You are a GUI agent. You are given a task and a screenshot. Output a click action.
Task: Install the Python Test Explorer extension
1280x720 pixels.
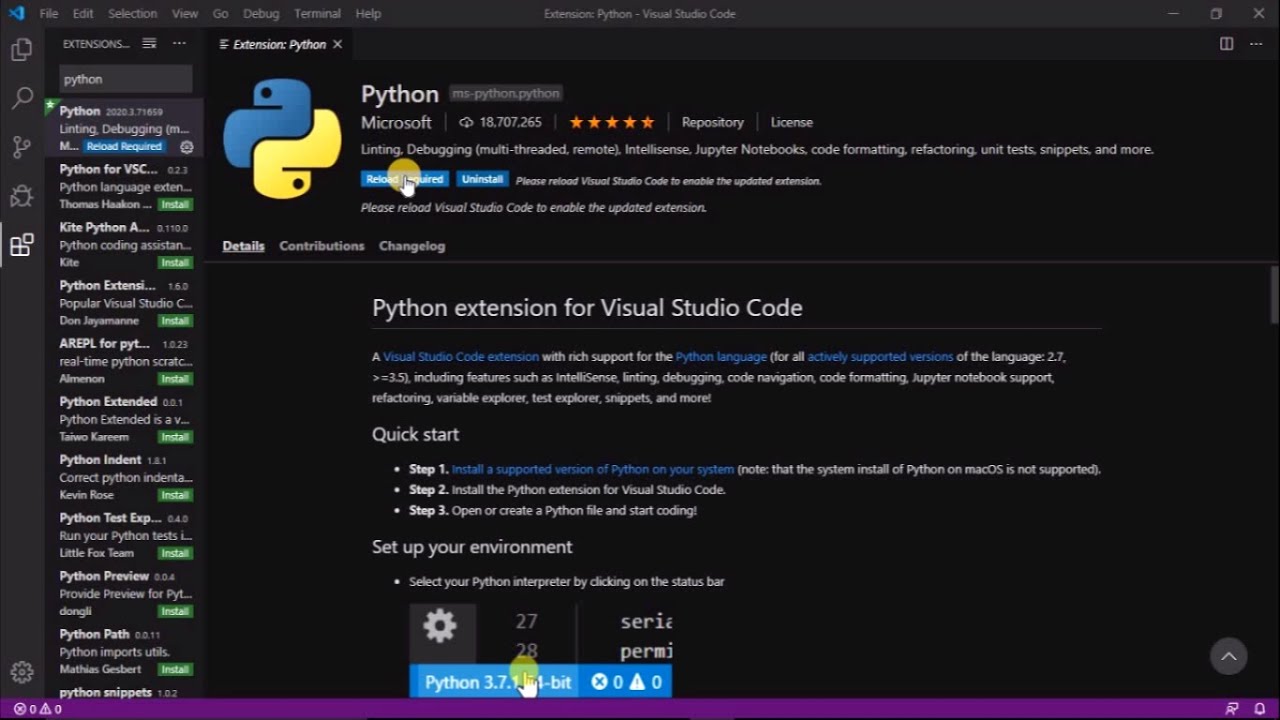click(175, 553)
